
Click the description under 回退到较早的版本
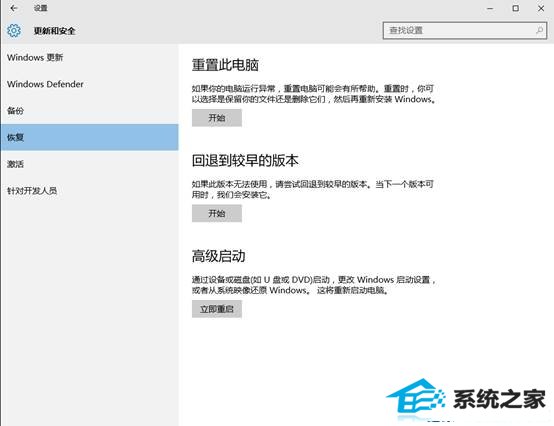tap(313, 189)
